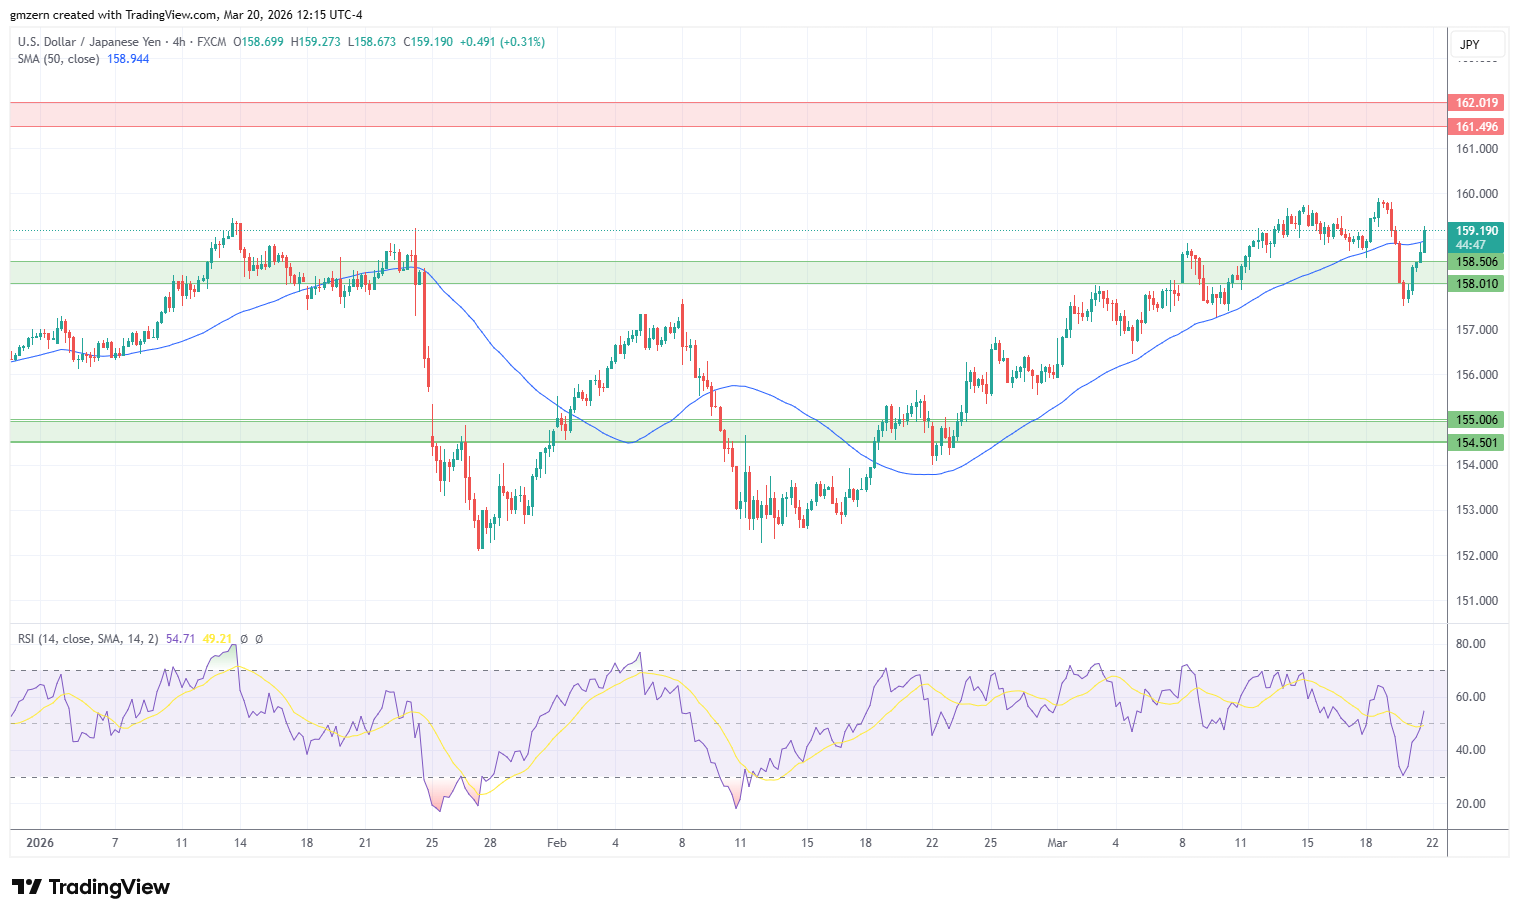Click the 152.000 price scale tick

pos(1477,556)
